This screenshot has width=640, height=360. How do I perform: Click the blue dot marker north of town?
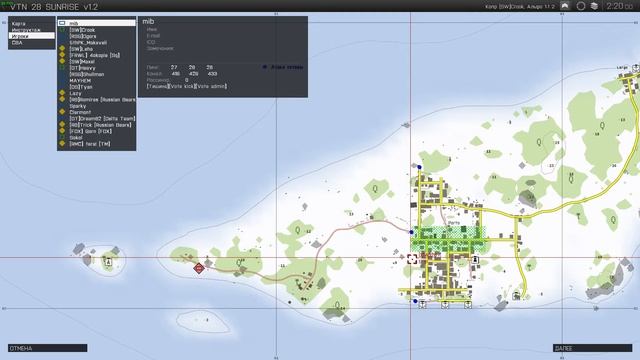pos(419,167)
